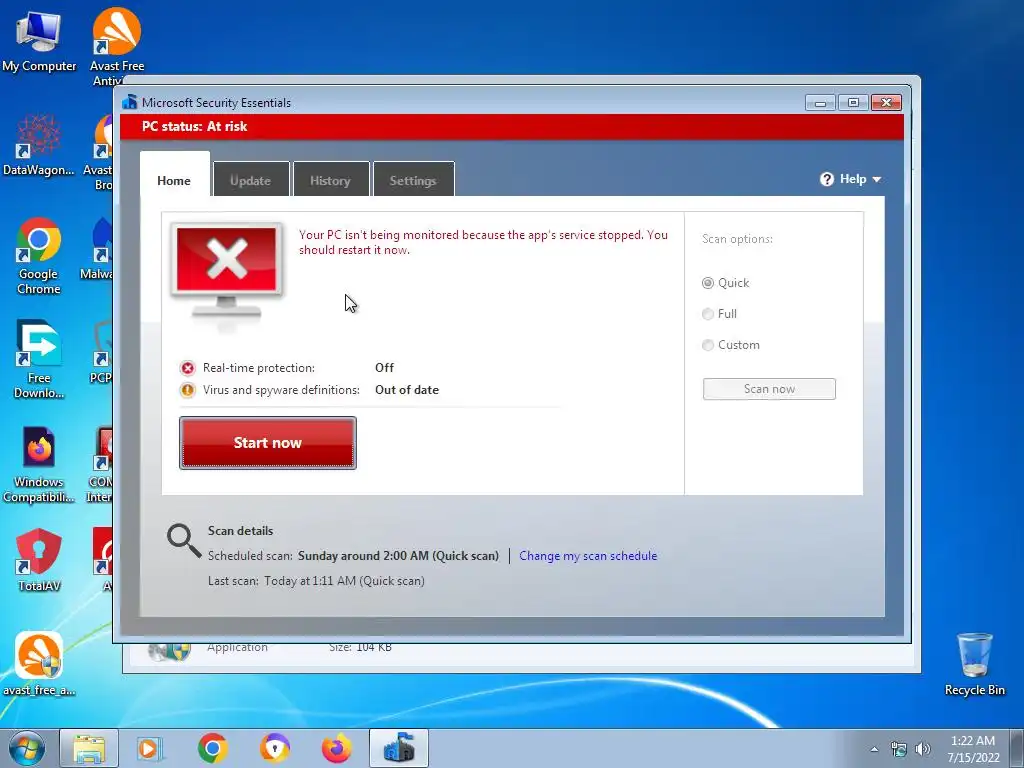Click the Show desktop strip
This screenshot has width=1024, height=768.
1017,748
